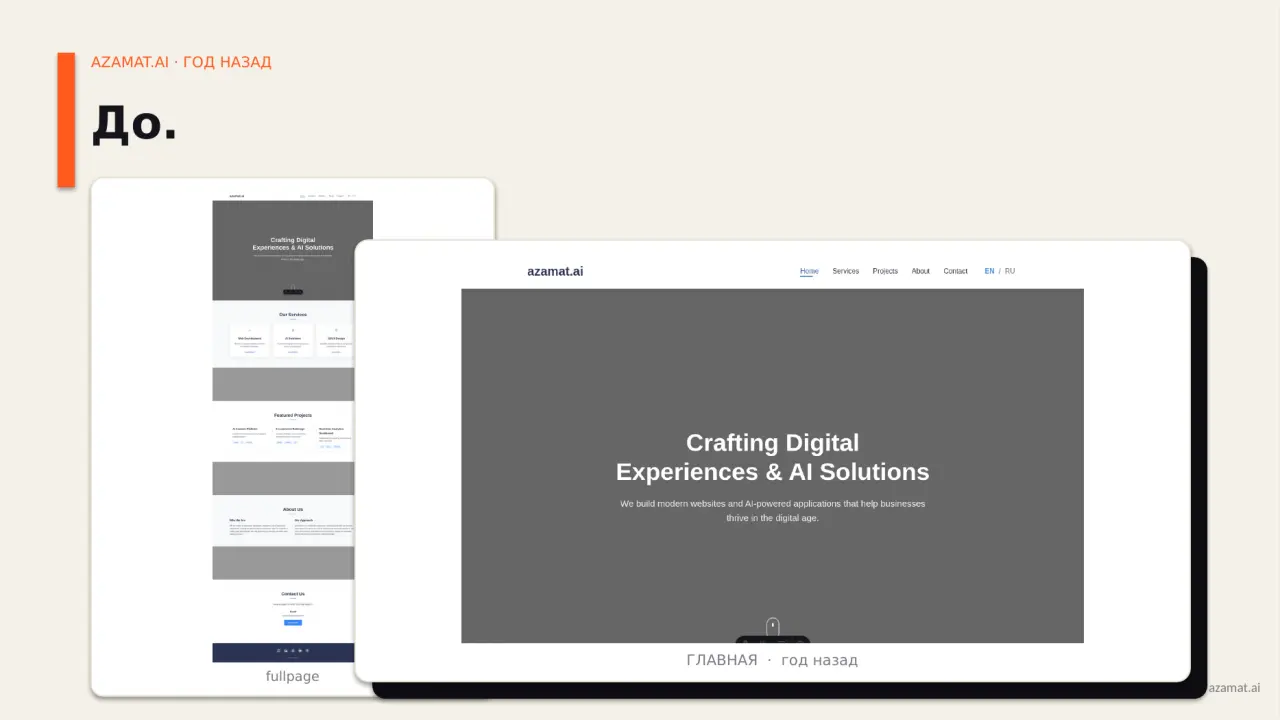Click the scroll-down mouse icon in hero

coord(772,627)
